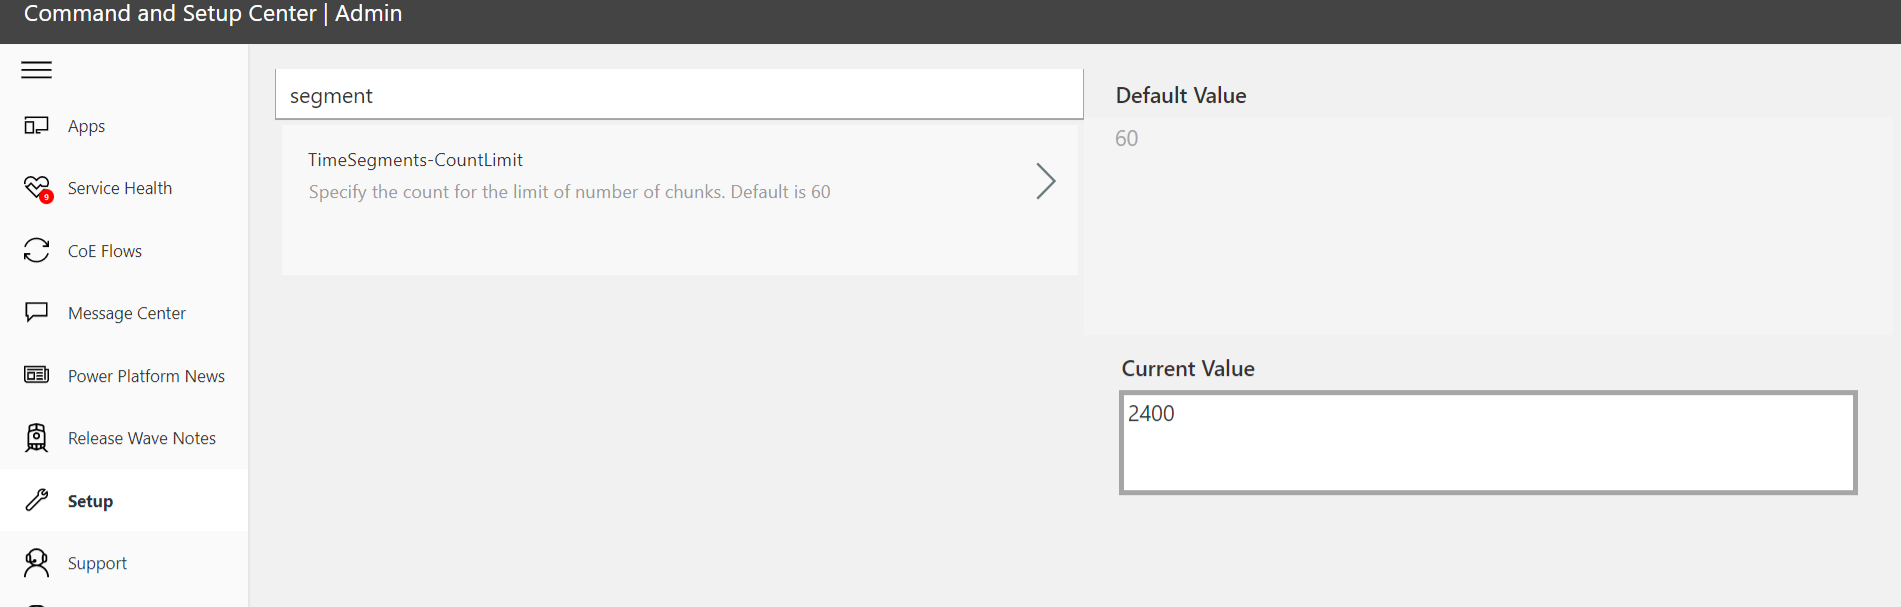The height and width of the screenshot is (607, 1901).
Task: Click the Release Wave Notes train icon
Action: (x=36, y=437)
